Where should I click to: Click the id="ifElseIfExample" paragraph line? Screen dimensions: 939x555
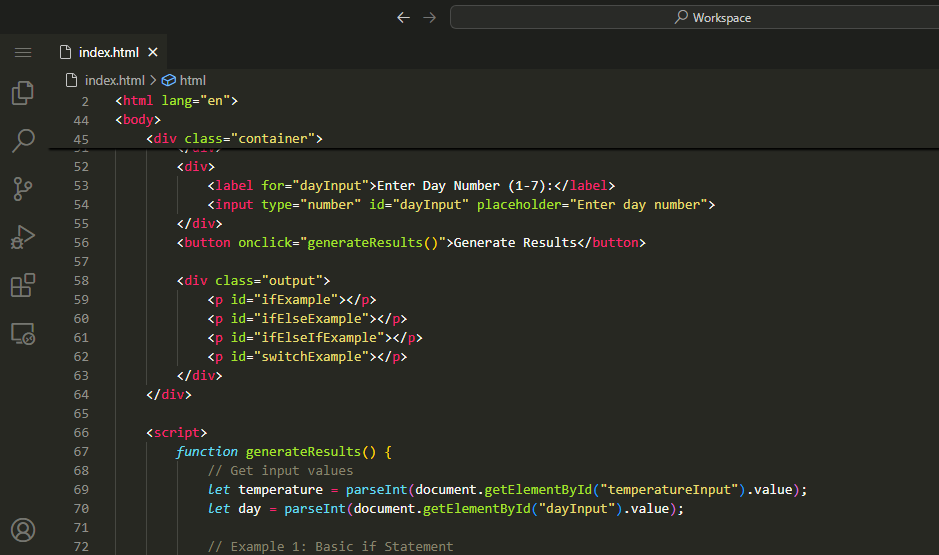(315, 338)
